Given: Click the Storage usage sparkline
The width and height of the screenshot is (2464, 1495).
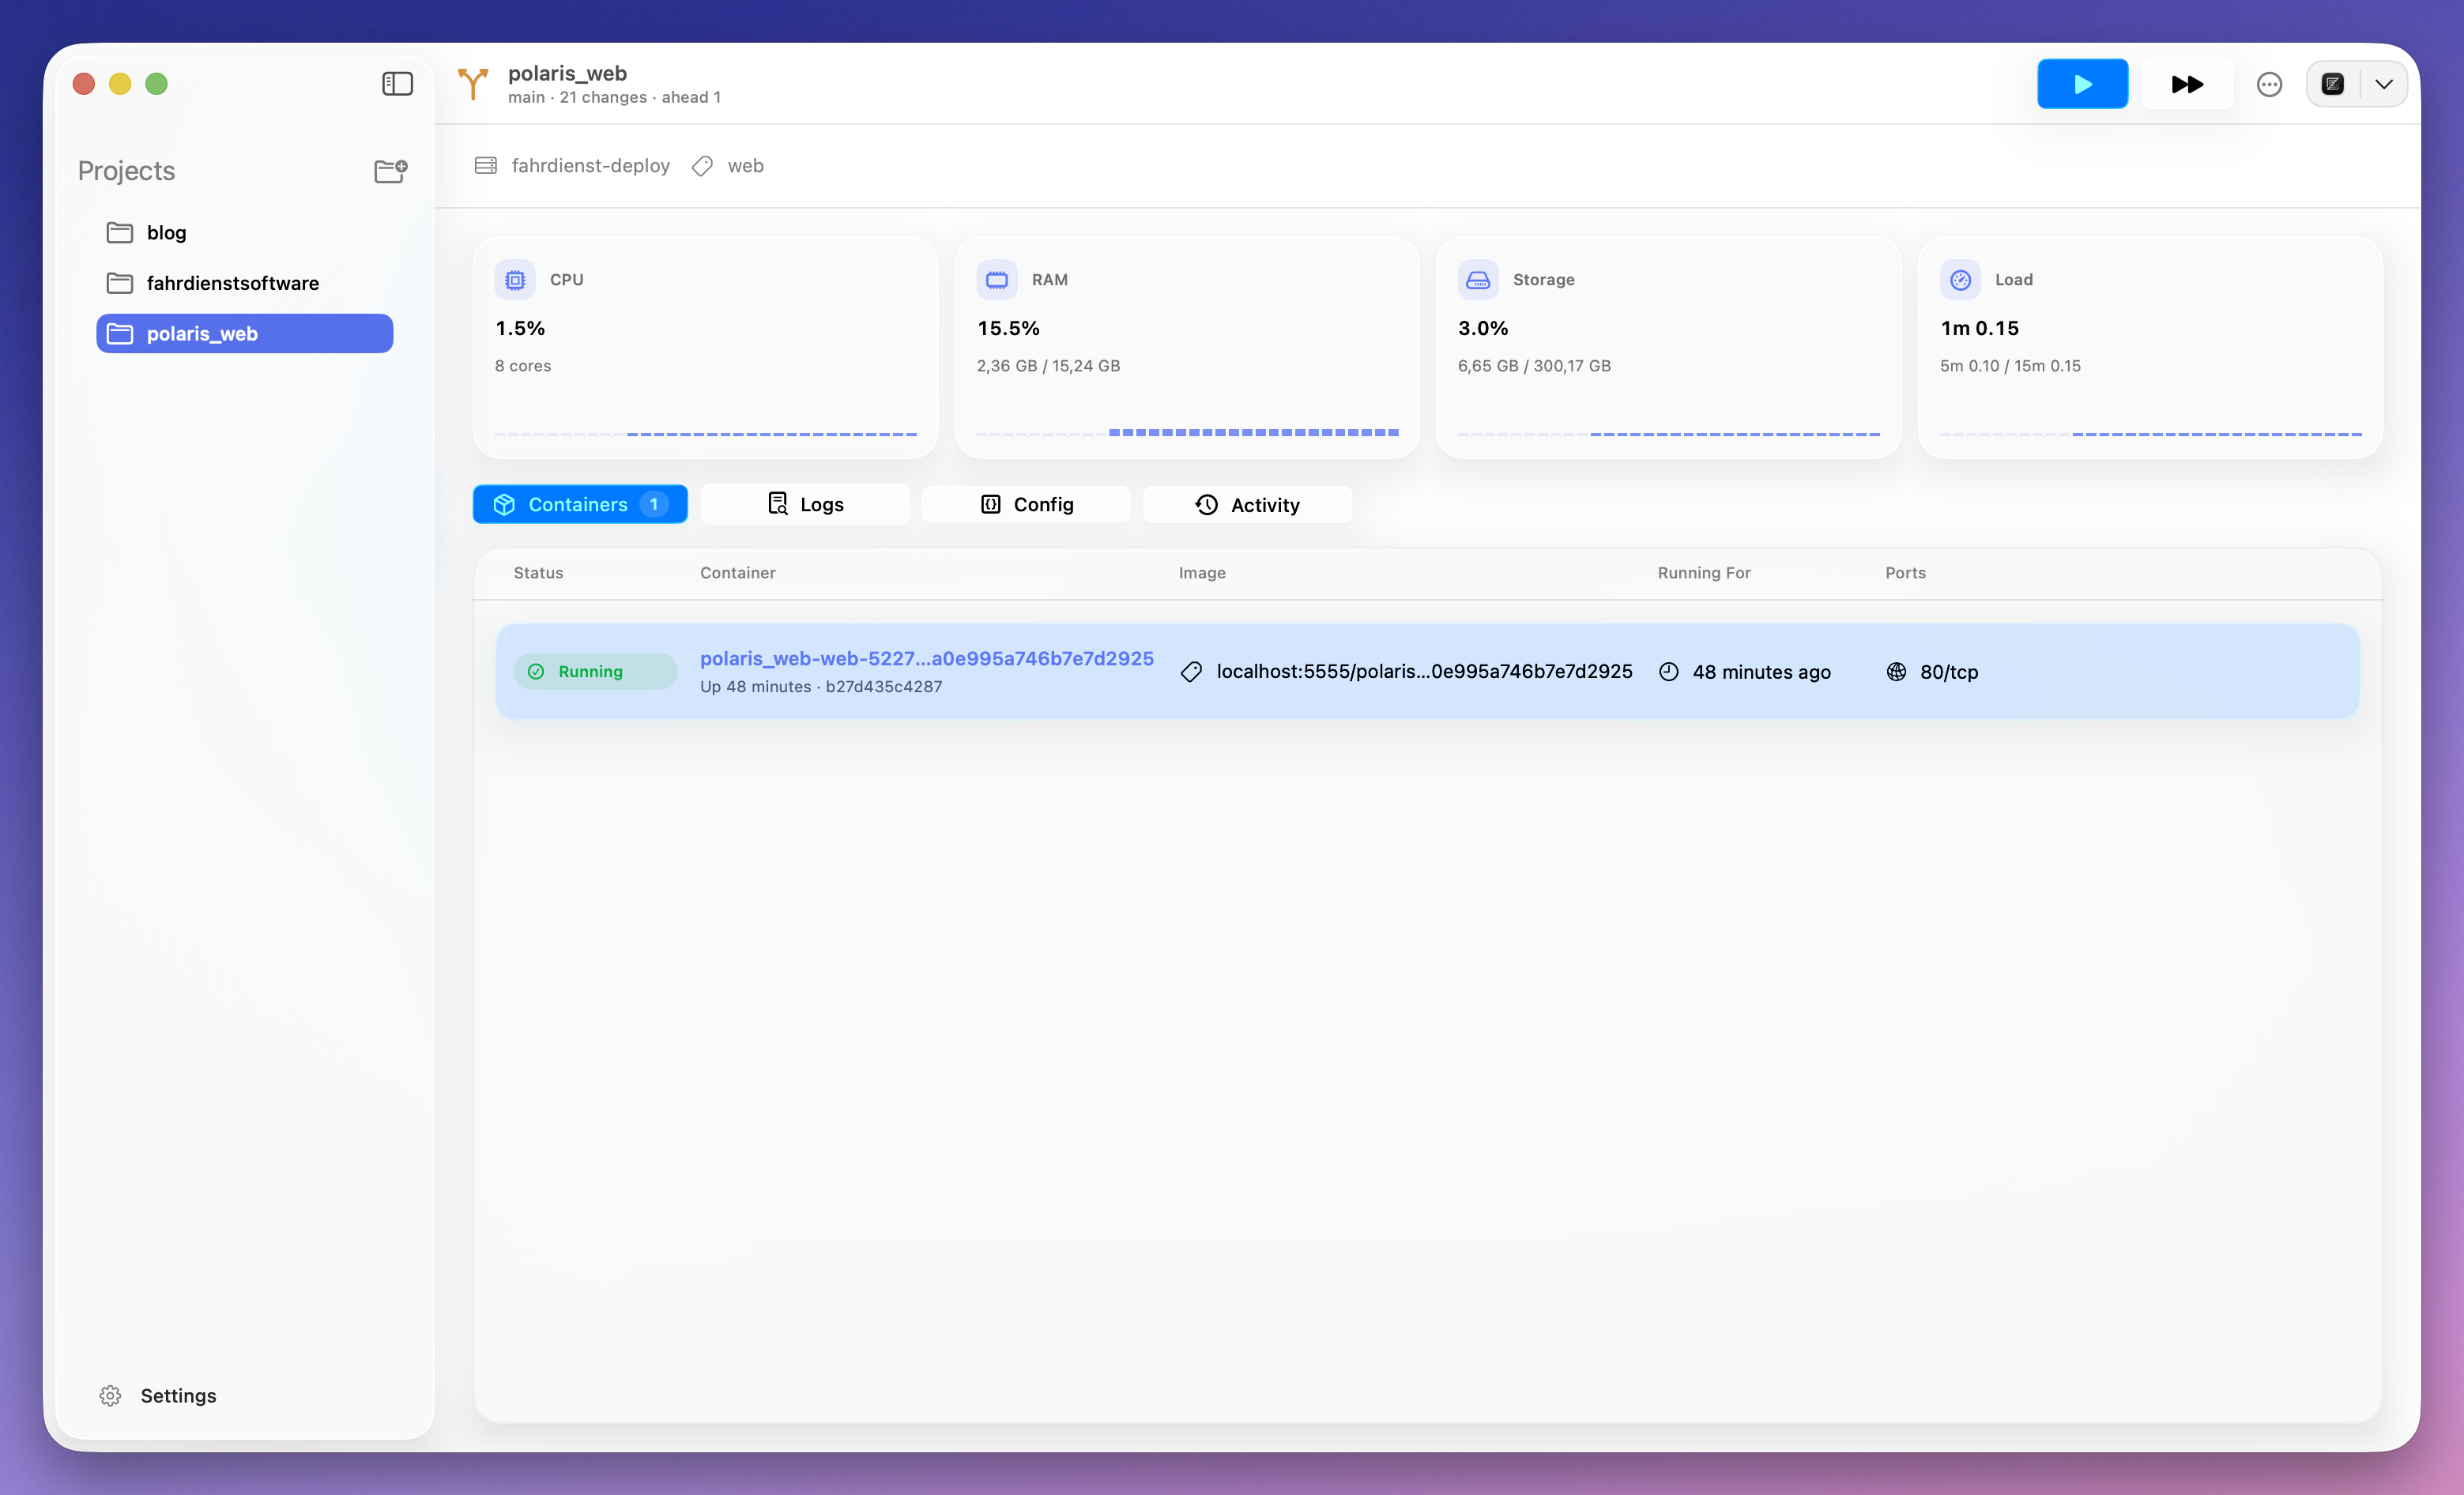Looking at the screenshot, I should tap(1669, 434).
